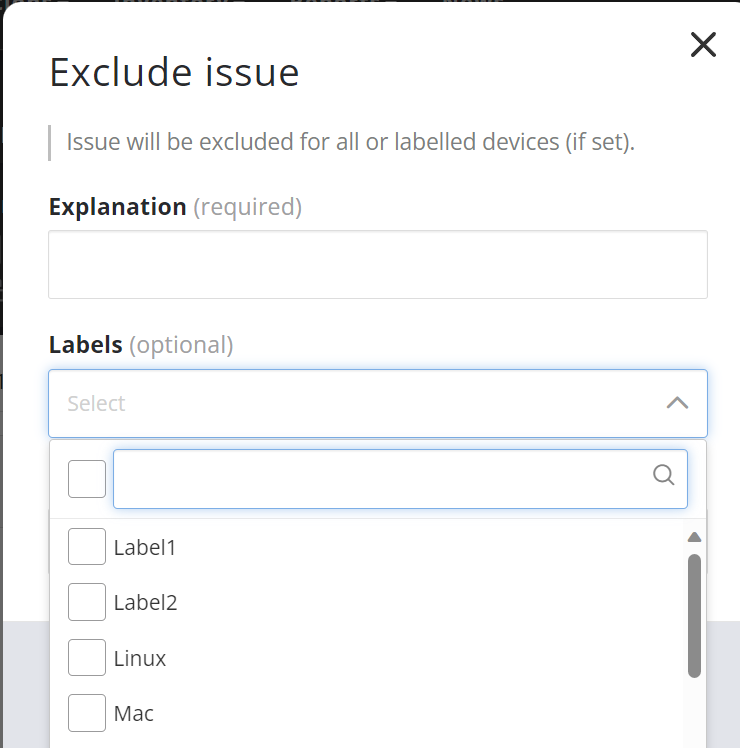Open the Labels Select combo box

click(x=350, y=403)
